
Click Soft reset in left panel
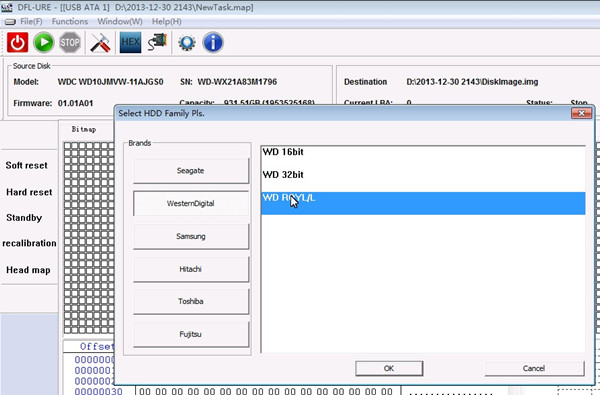(26, 165)
